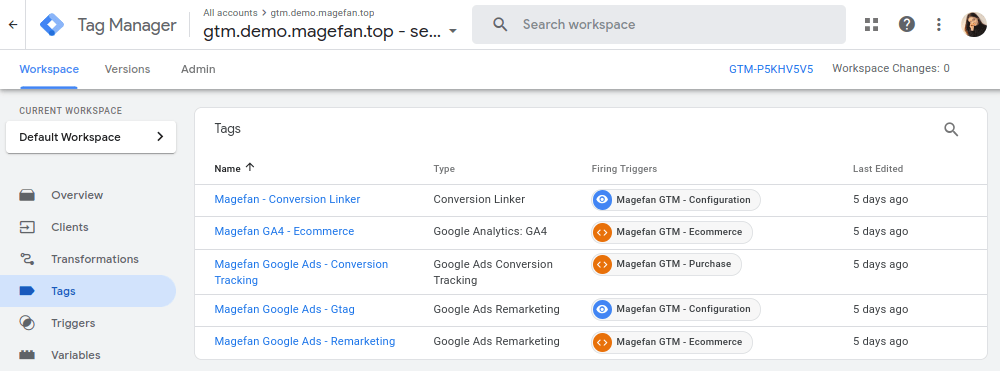Click code icon in Remarketing row trigger
Screen dimensions: 1000x371
[602, 342]
